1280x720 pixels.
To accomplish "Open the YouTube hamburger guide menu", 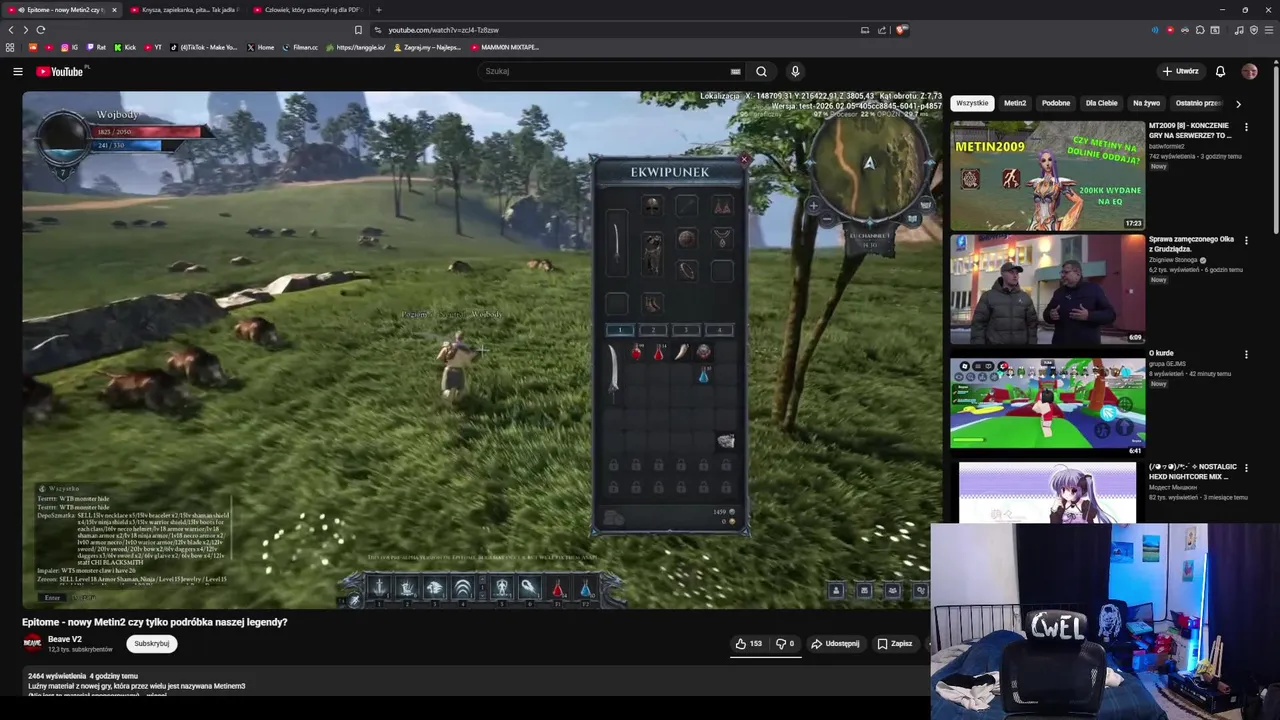I will [x=17, y=71].
